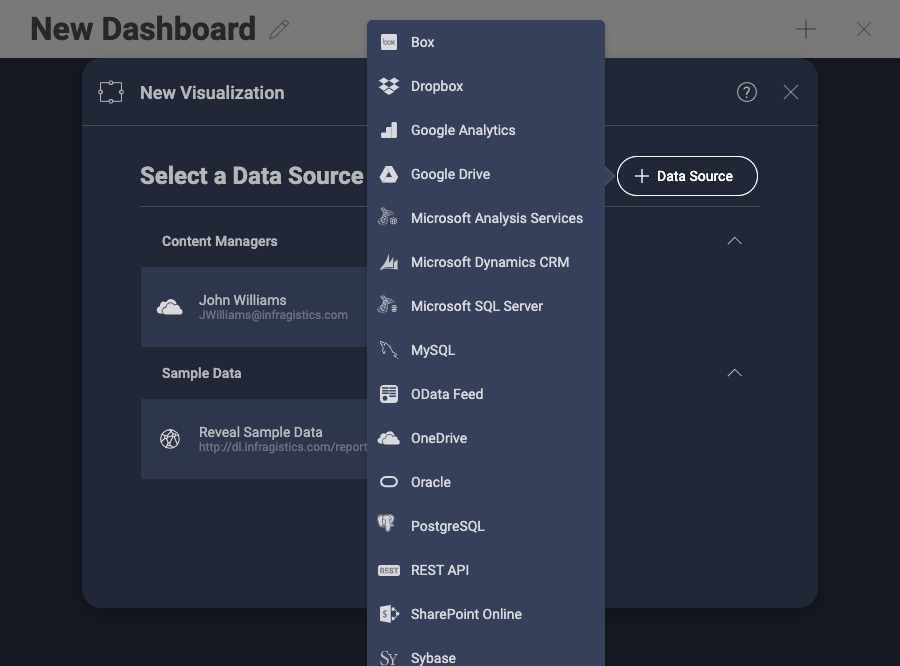Click the JWilliams@infragistics.com email text
The height and width of the screenshot is (666, 900).
click(273, 315)
